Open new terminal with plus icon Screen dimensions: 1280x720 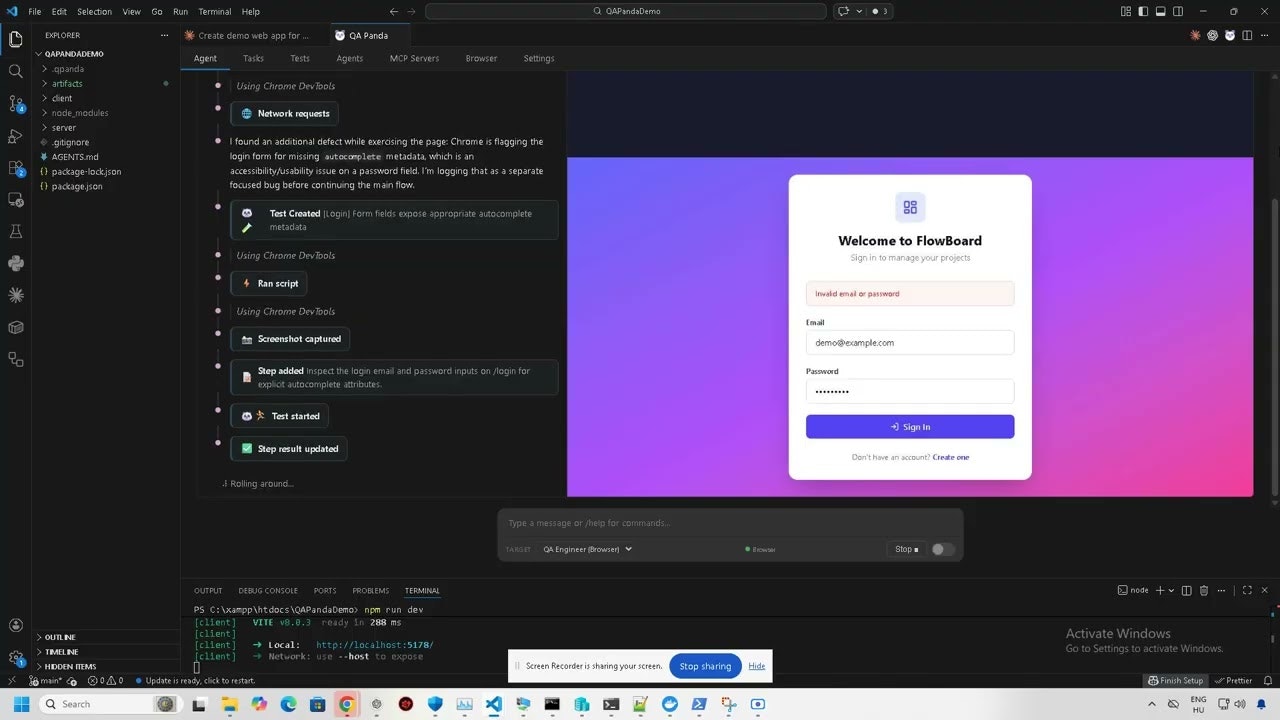click(x=1160, y=590)
